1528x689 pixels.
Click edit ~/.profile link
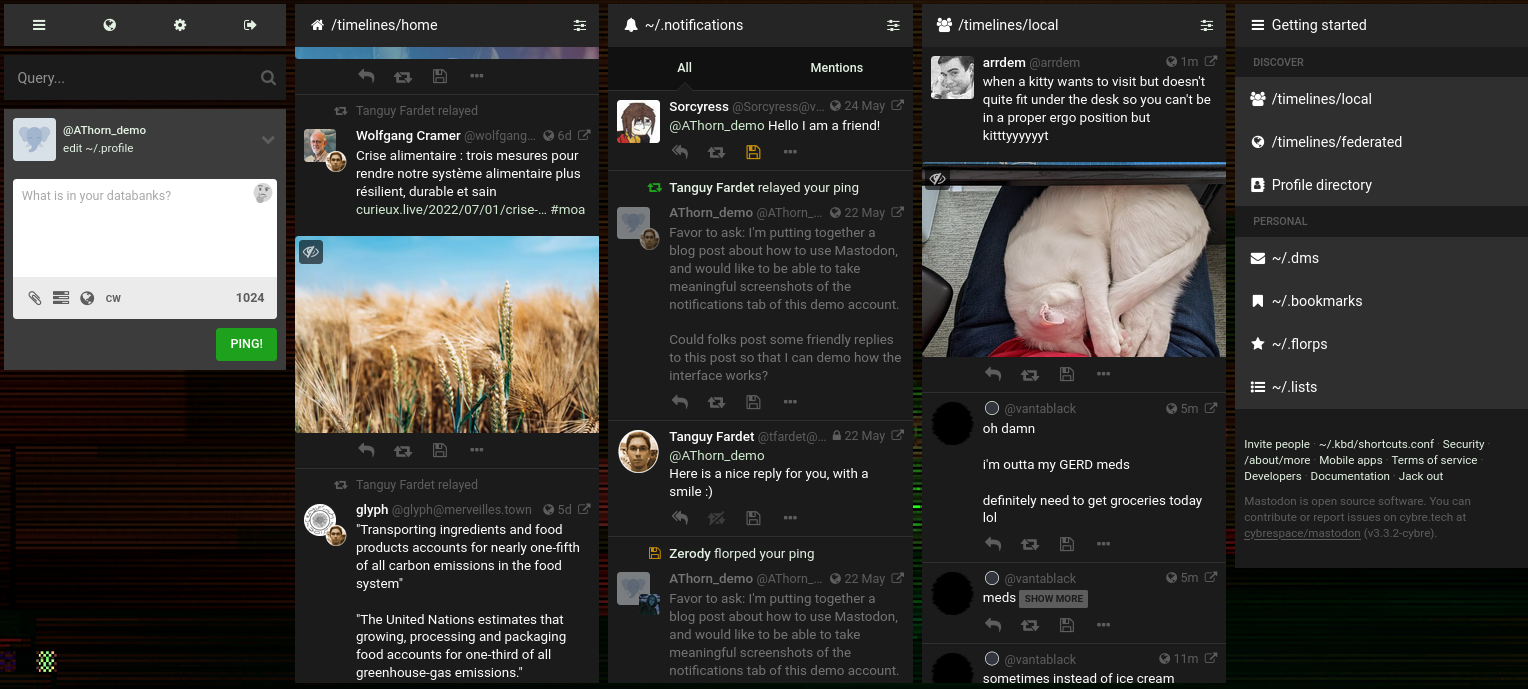[98, 148]
